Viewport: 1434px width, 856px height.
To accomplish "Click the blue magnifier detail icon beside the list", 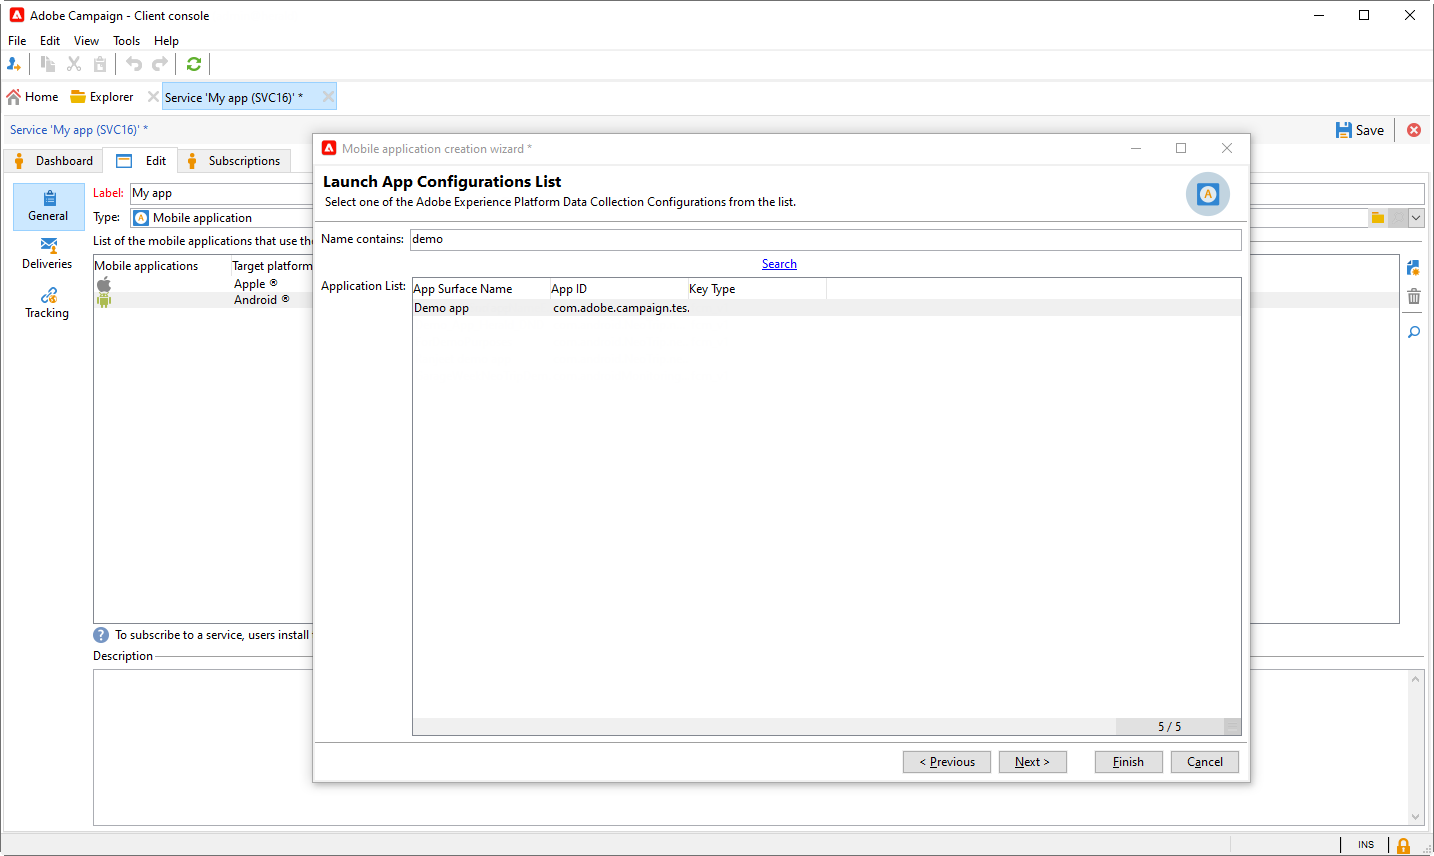I will (x=1414, y=332).
